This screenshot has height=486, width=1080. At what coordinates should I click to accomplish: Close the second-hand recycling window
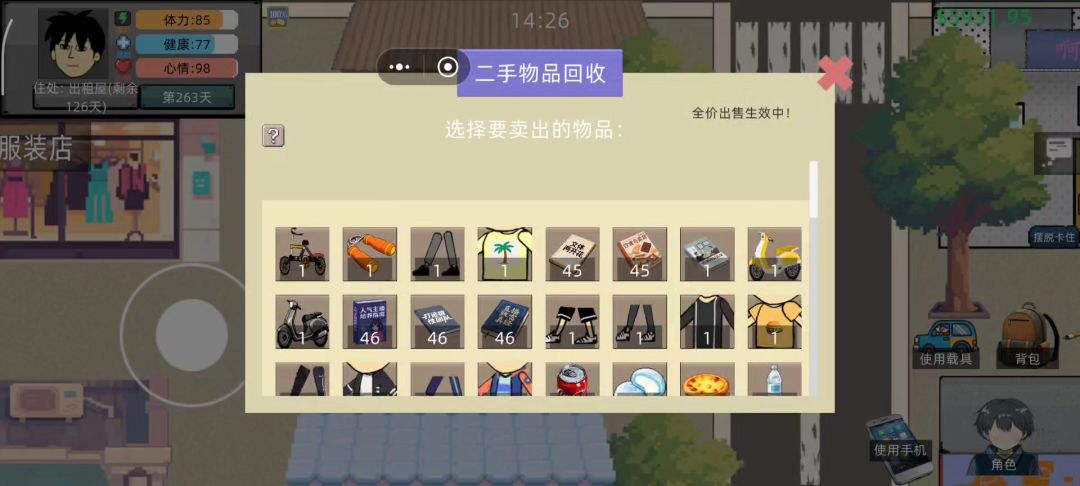835,73
